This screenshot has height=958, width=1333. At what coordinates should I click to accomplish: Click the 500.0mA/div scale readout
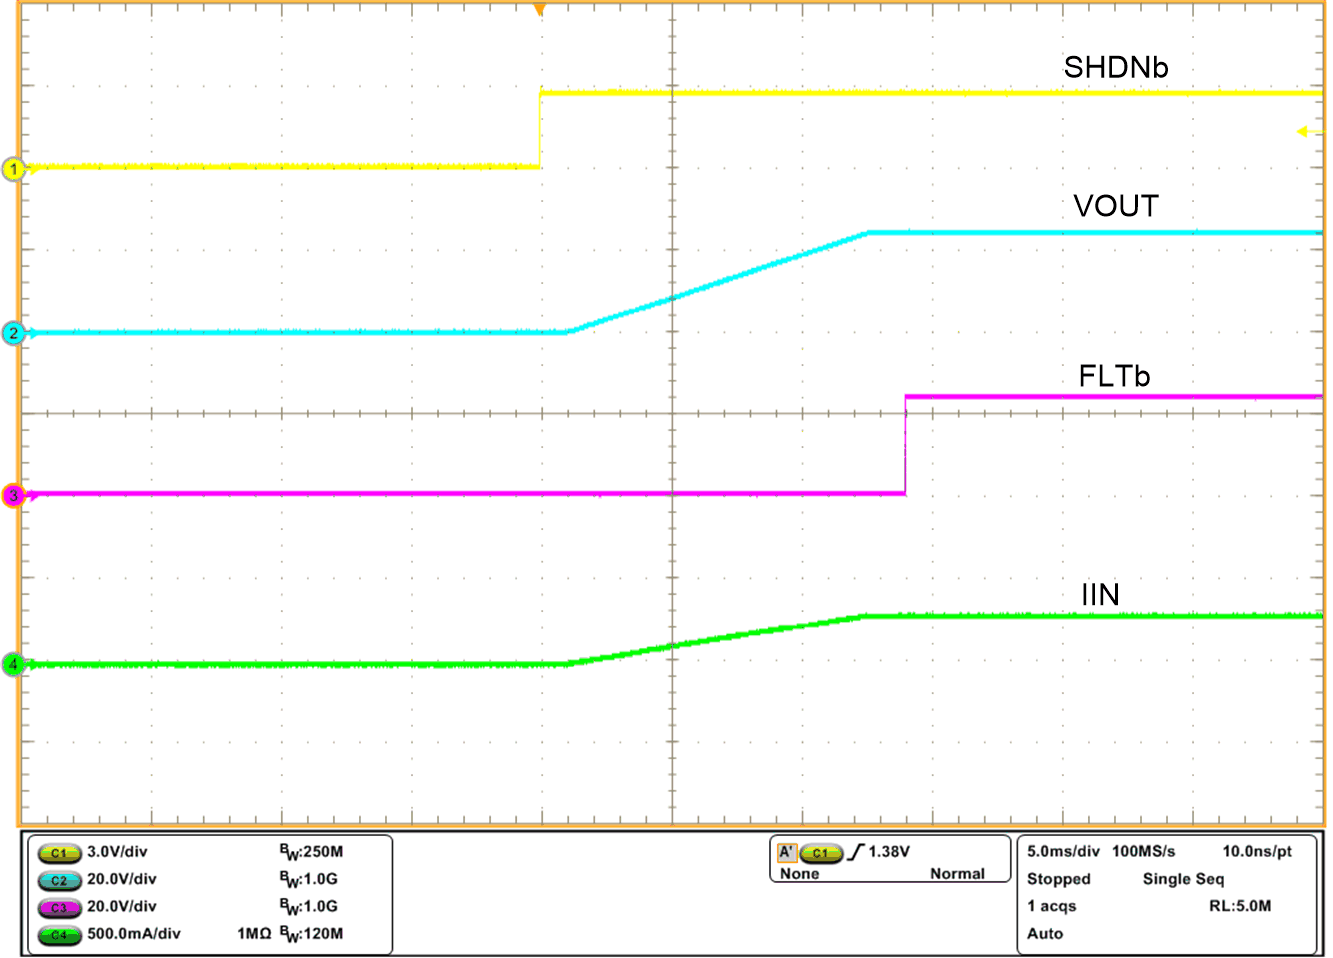(134, 933)
